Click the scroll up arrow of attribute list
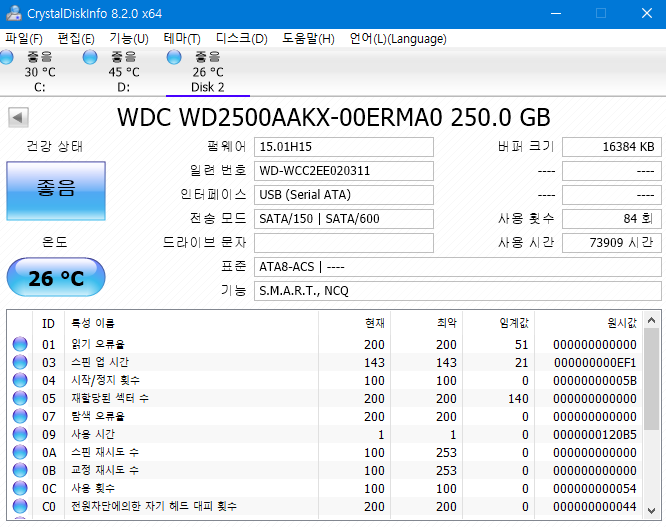This screenshot has width=666, height=527. [x=652, y=320]
